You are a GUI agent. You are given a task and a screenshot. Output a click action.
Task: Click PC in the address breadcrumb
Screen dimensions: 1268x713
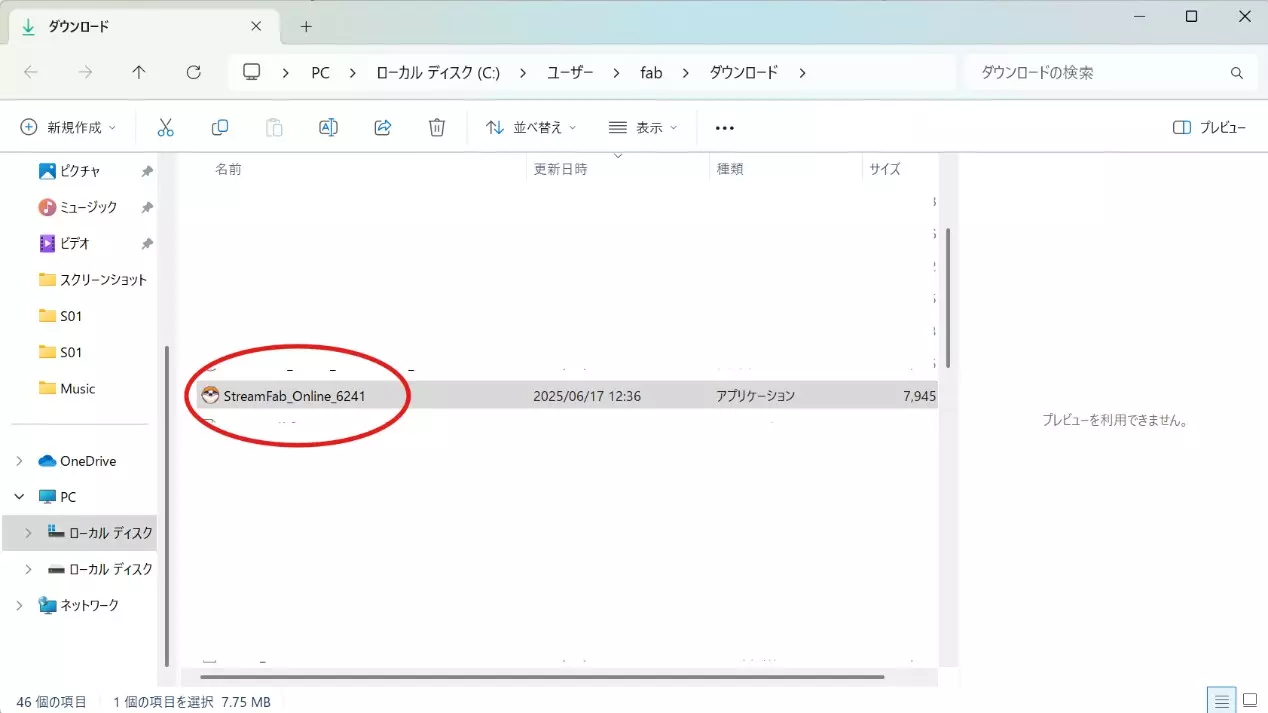coord(321,73)
